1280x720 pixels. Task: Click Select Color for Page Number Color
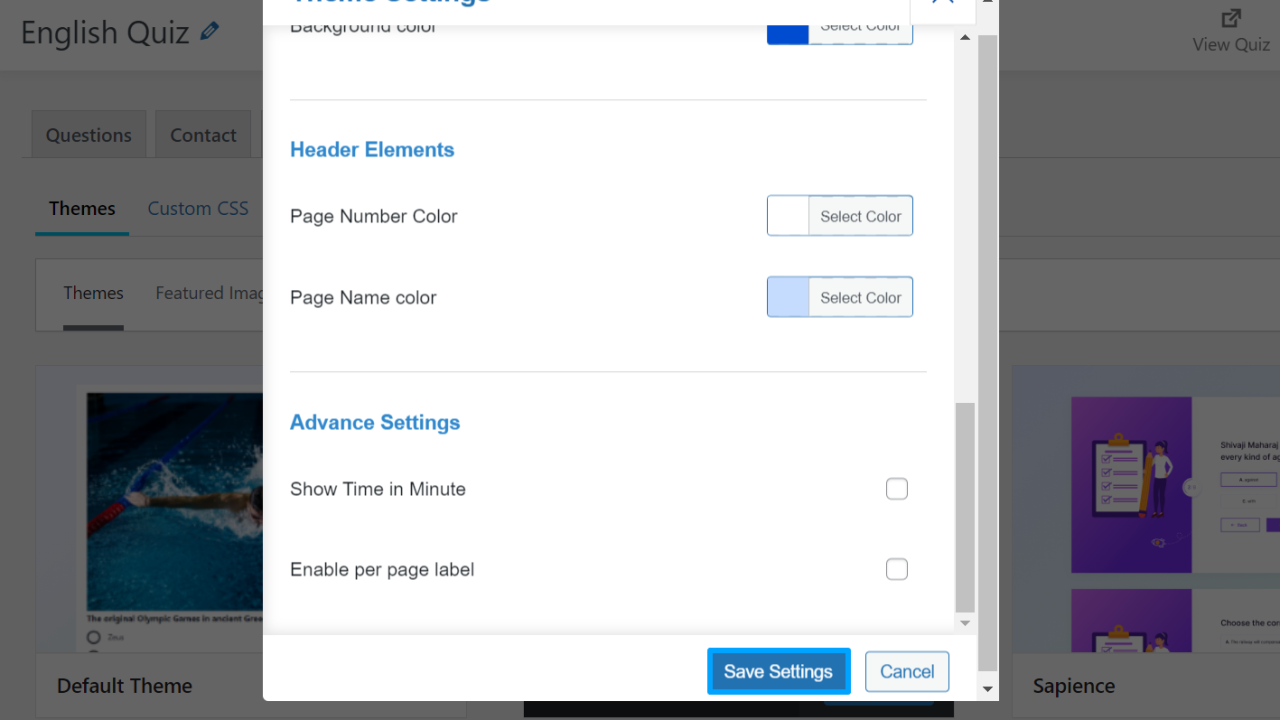[861, 216]
